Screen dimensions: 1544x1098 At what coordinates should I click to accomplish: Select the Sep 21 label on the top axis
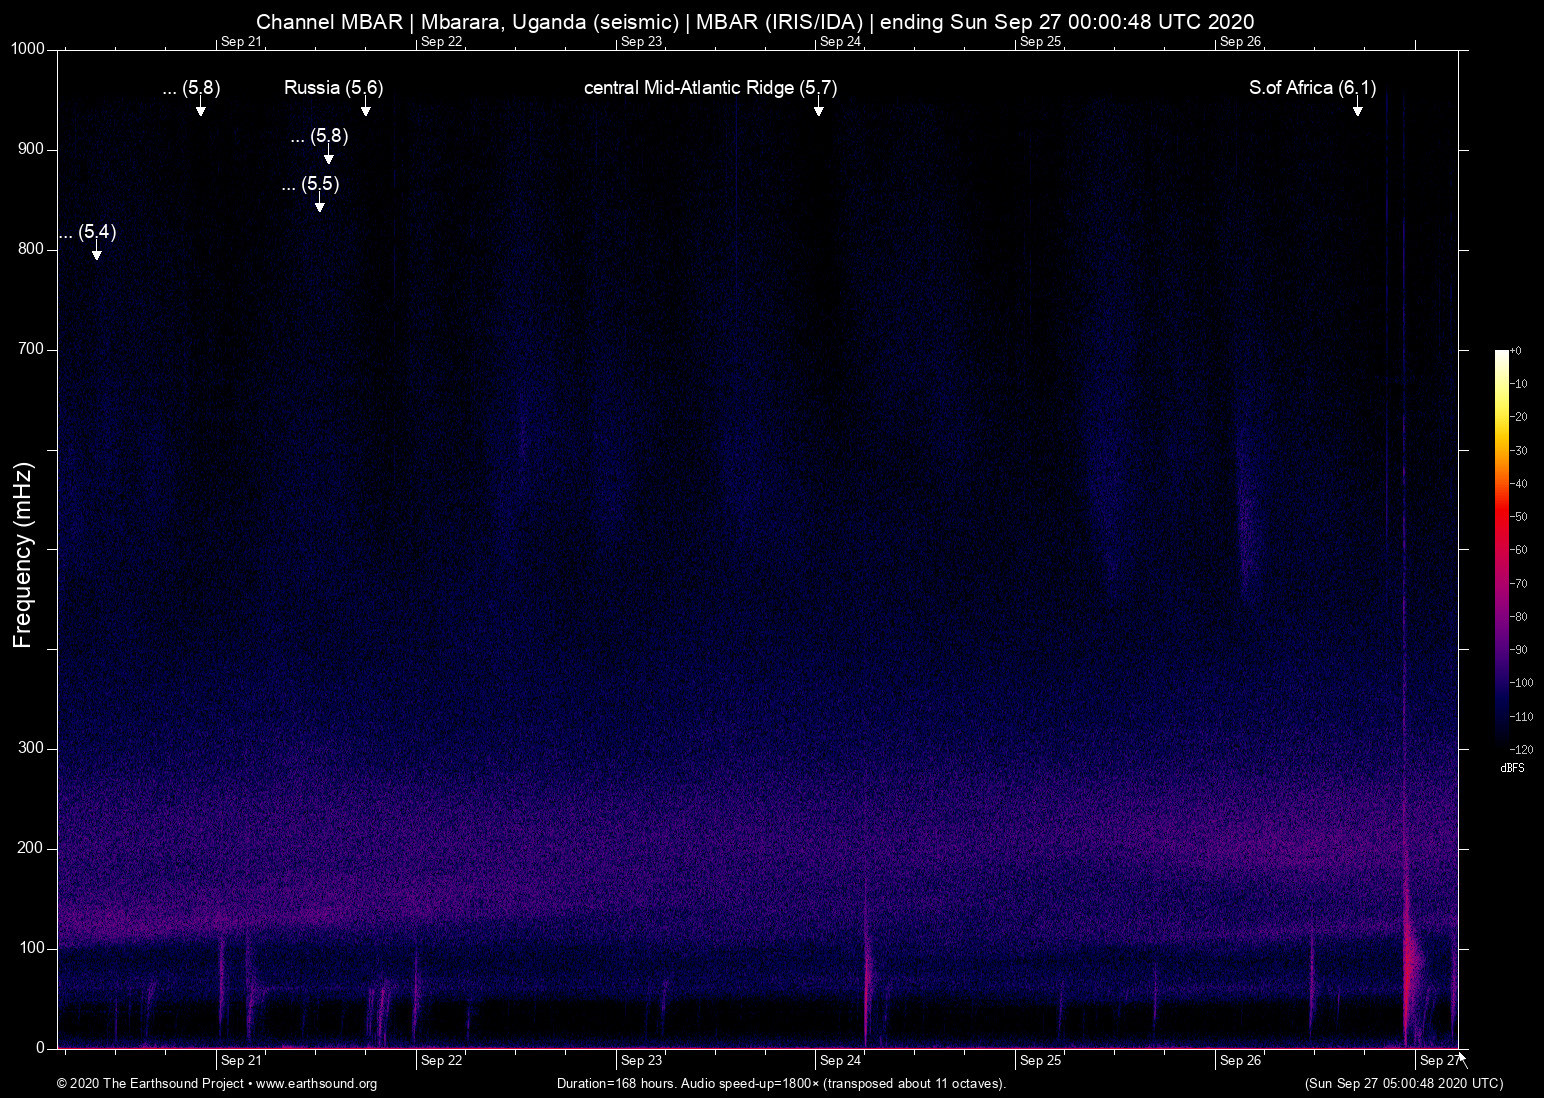point(241,42)
